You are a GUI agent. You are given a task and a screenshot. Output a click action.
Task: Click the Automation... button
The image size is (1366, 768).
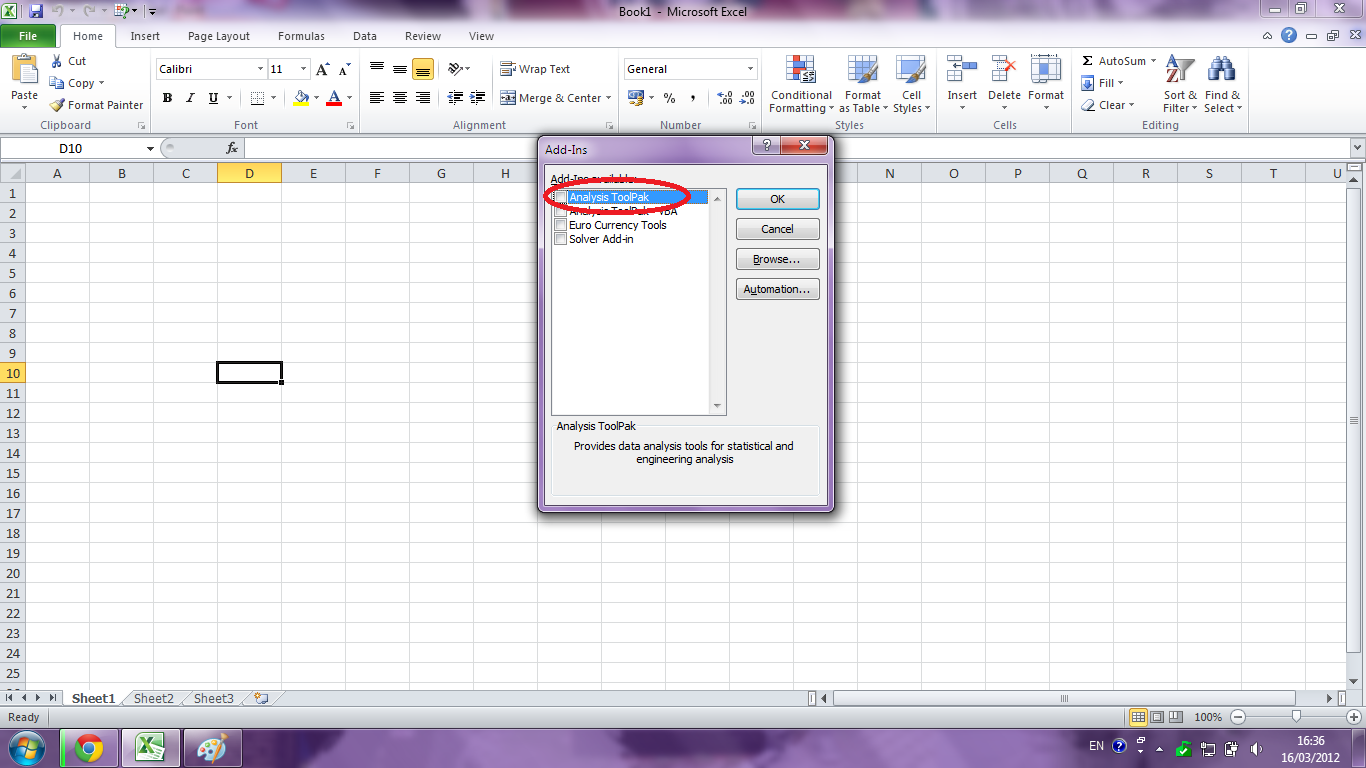(x=778, y=289)
